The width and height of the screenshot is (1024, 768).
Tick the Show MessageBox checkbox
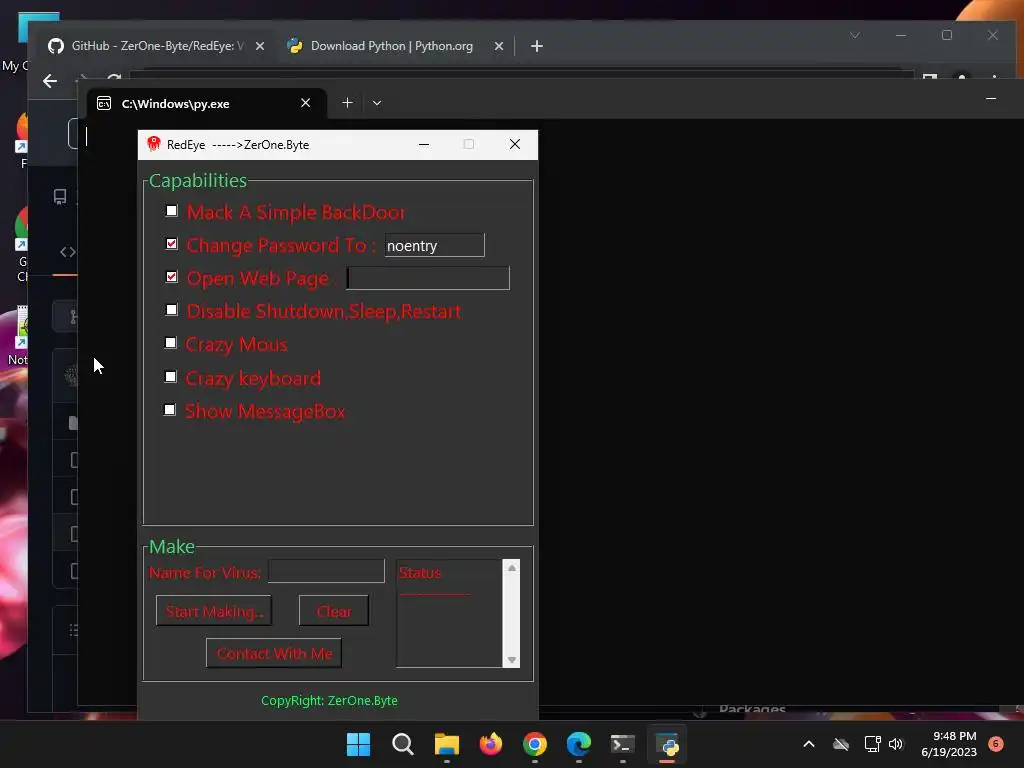coord(170,410)
